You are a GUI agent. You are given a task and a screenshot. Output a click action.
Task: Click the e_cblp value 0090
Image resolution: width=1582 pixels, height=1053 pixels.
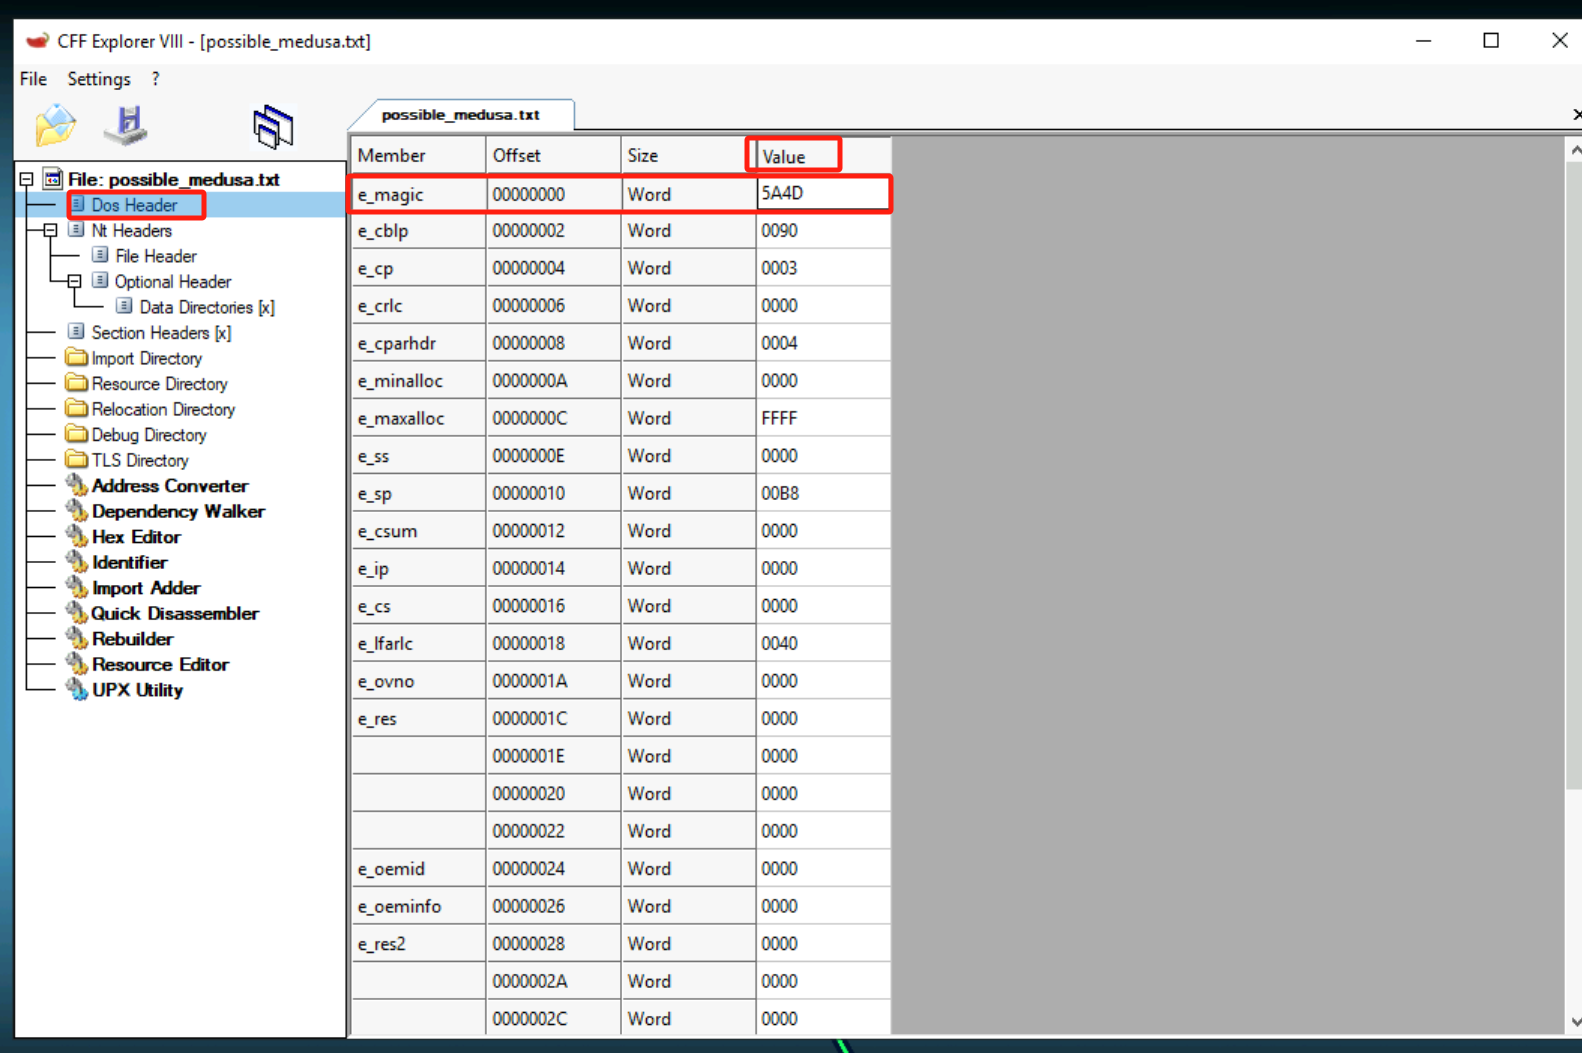coord(823,231)
